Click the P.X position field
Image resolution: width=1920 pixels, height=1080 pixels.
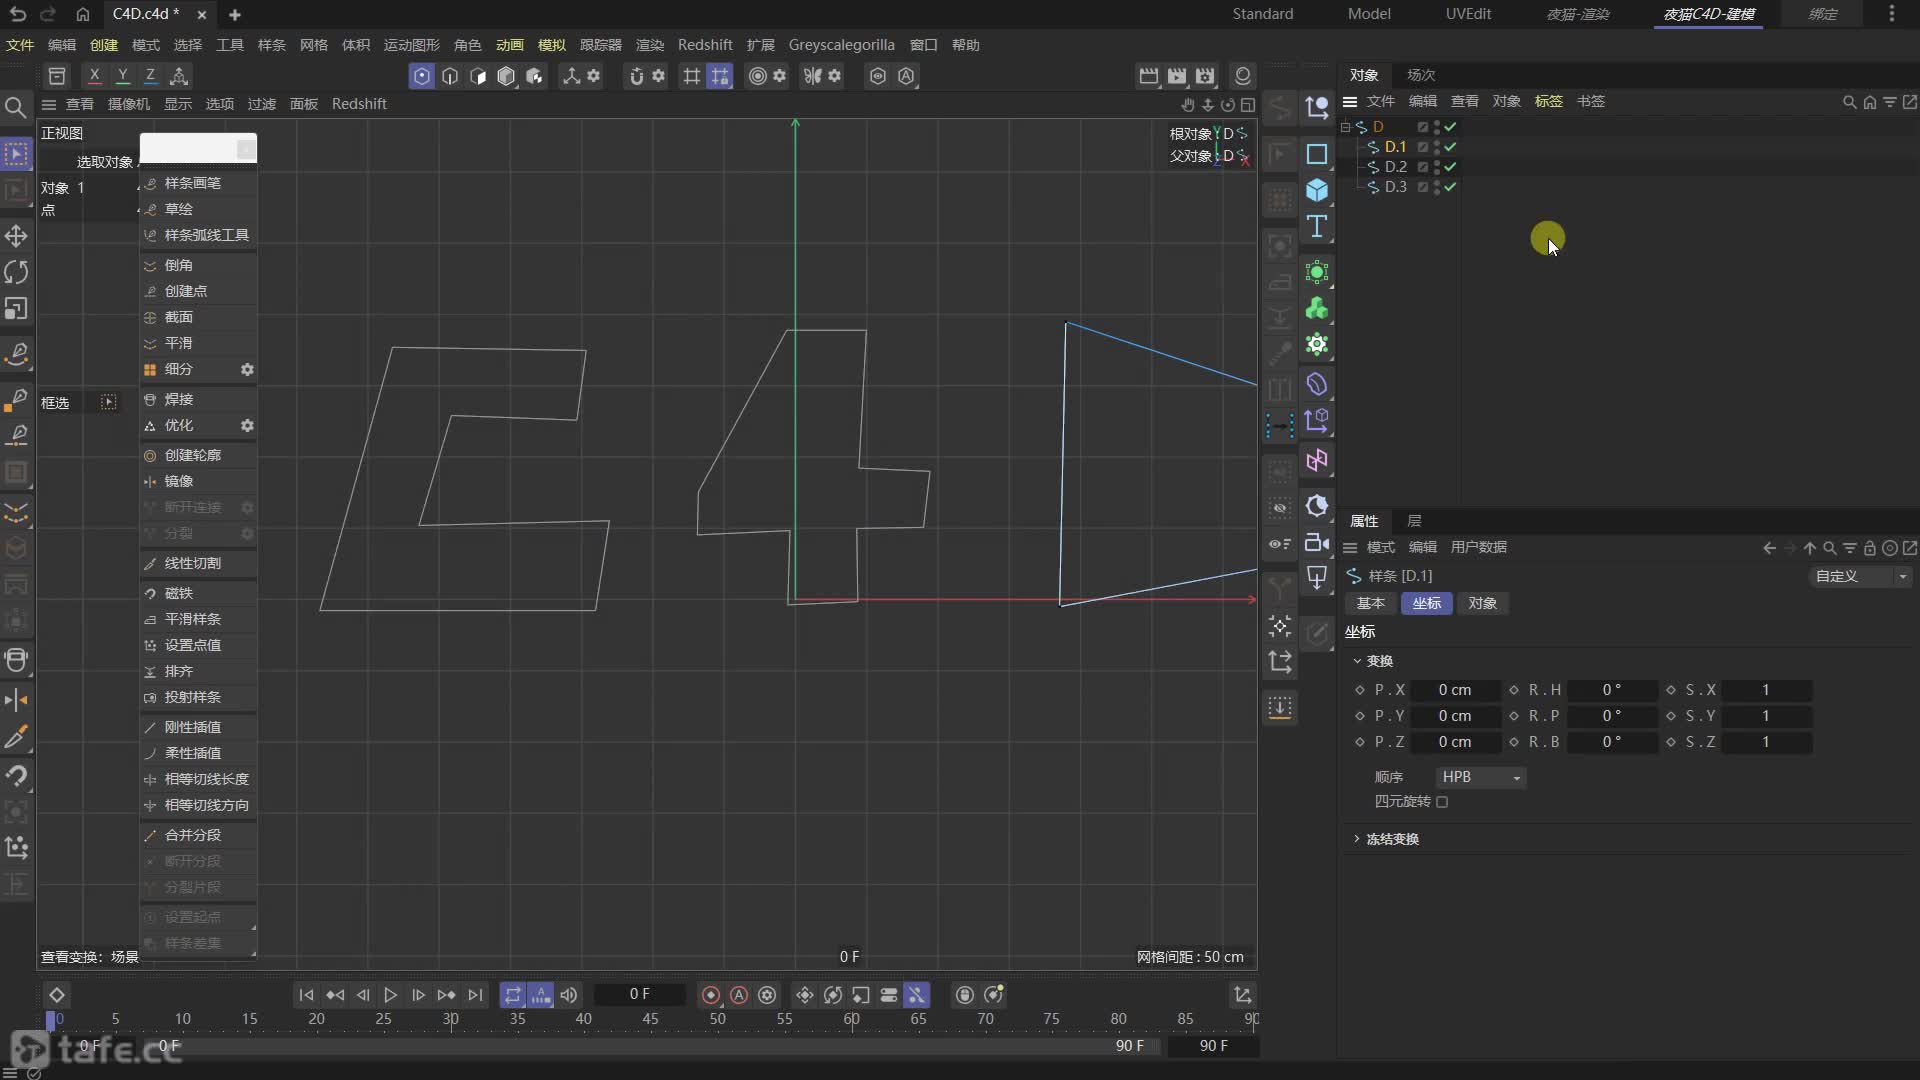click(x=1455, y=690)
